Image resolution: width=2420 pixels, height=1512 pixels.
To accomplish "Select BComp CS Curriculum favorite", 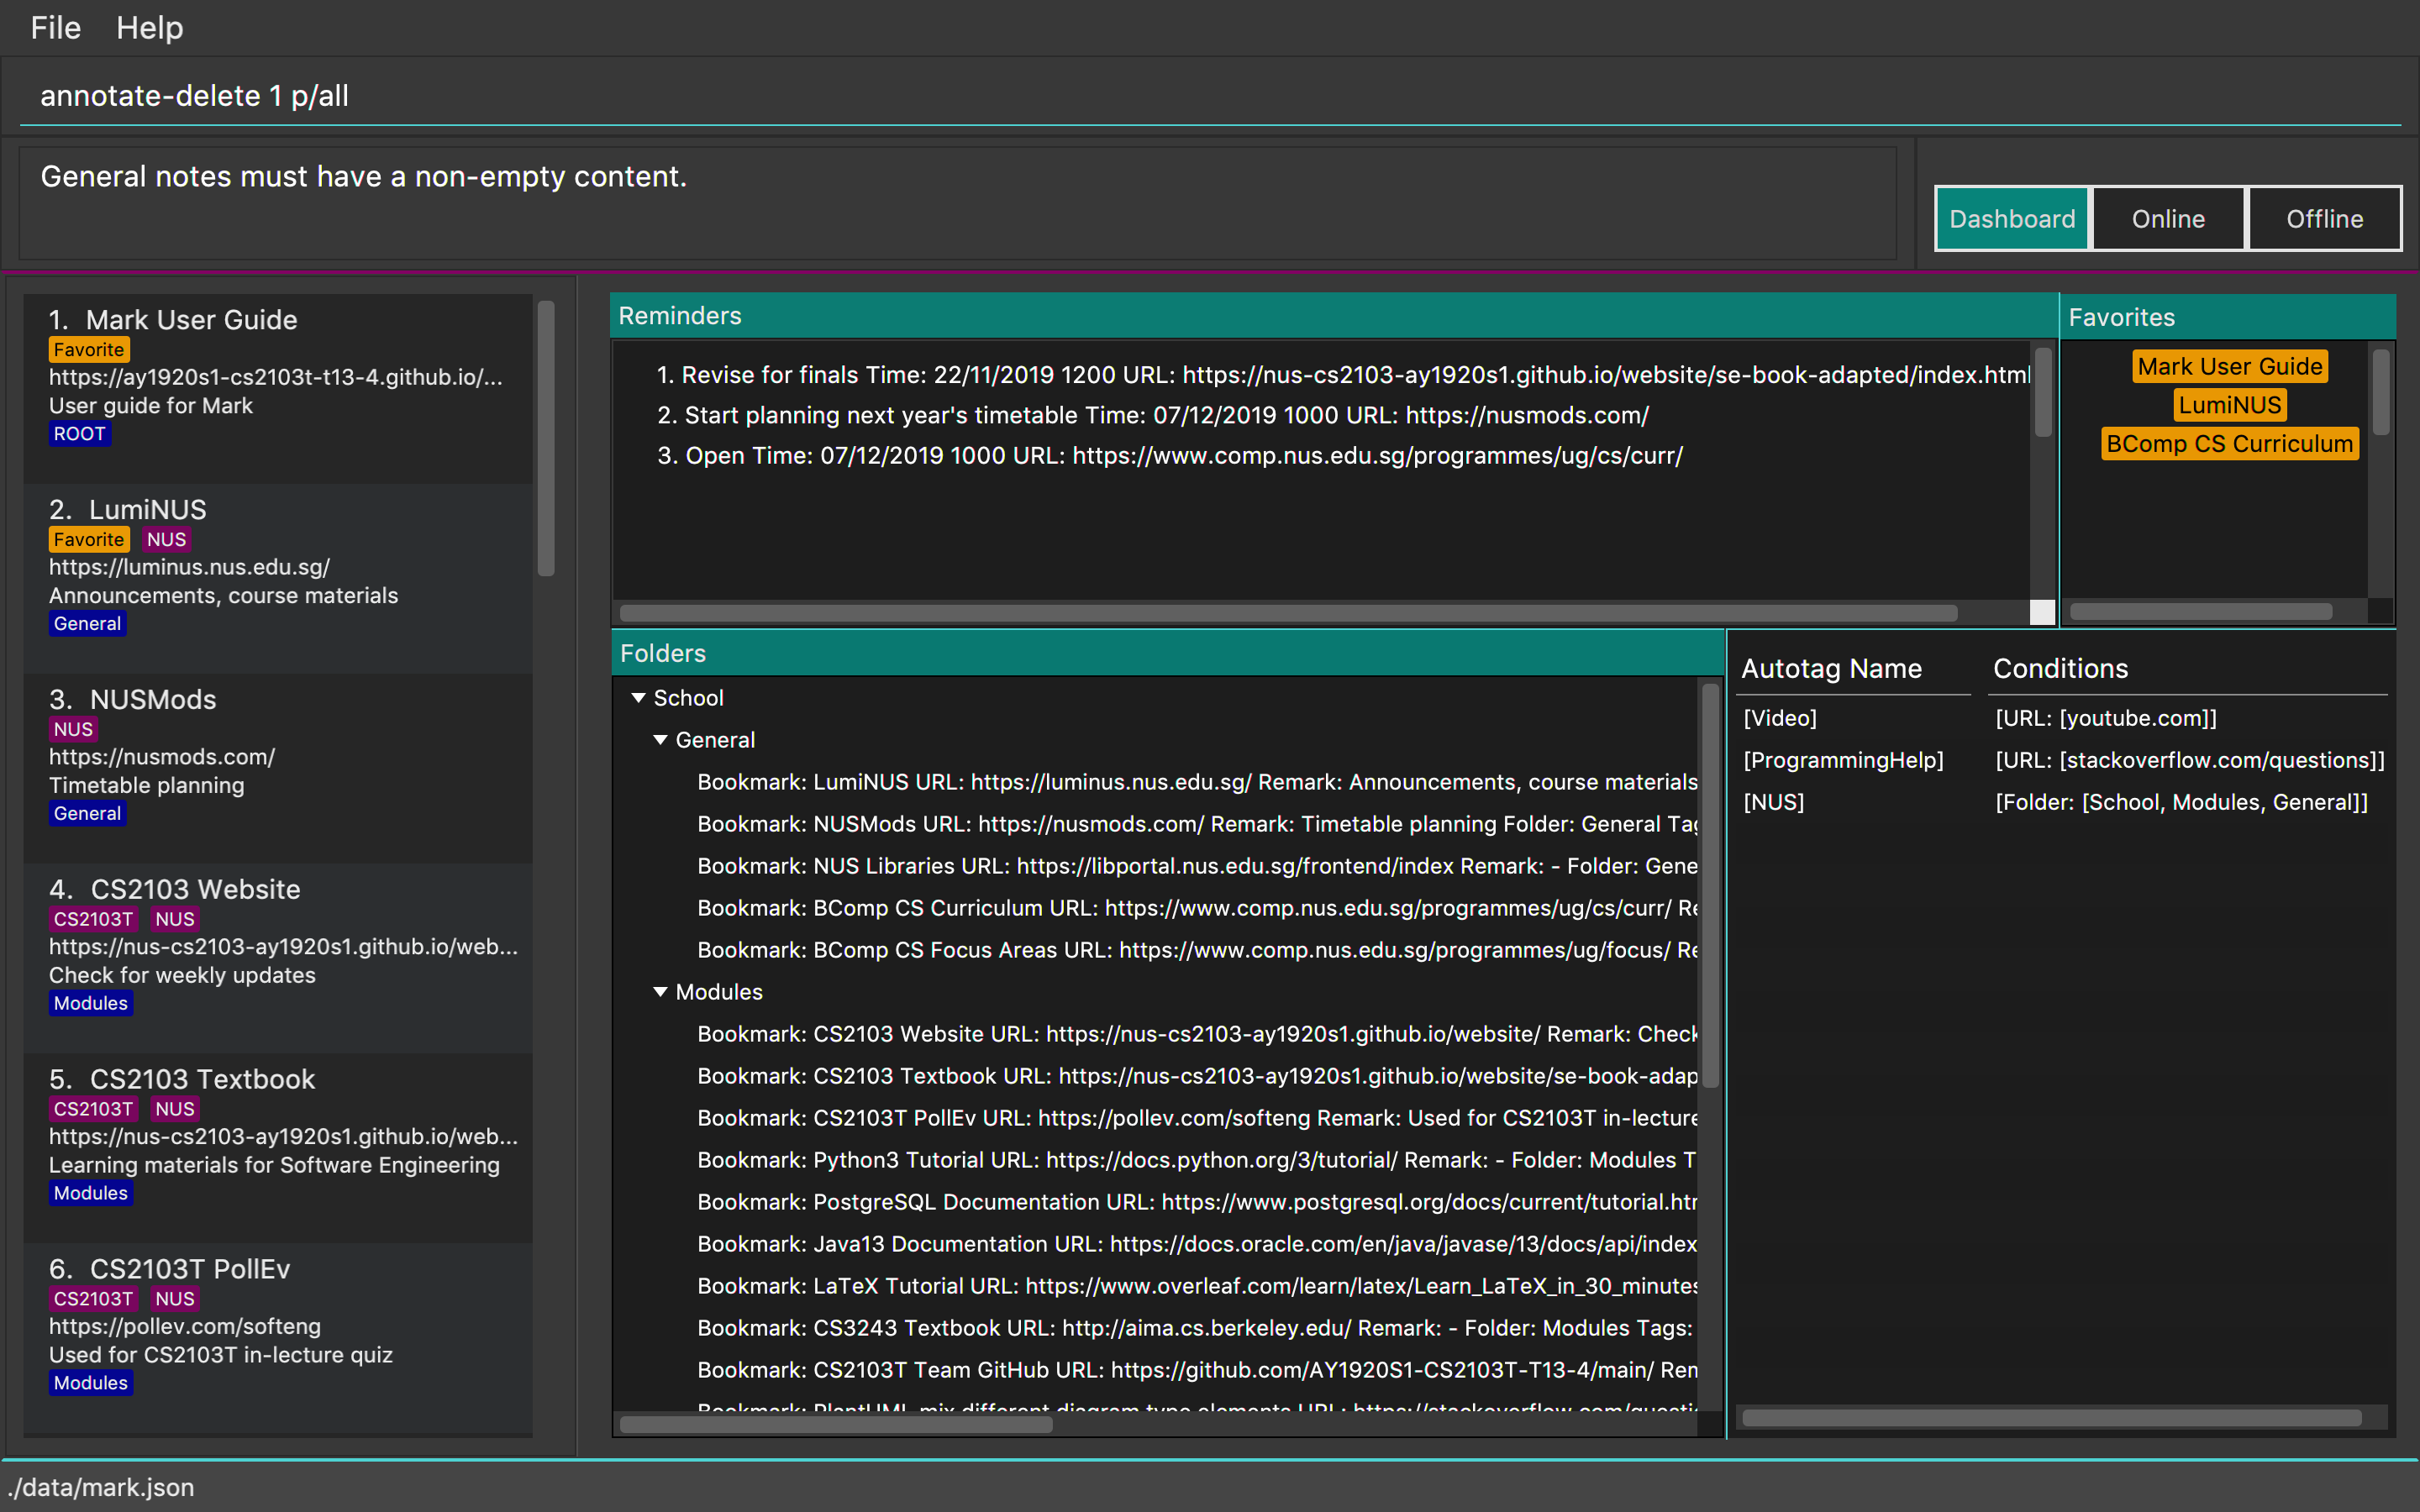I will click(x=2229, y=444).
